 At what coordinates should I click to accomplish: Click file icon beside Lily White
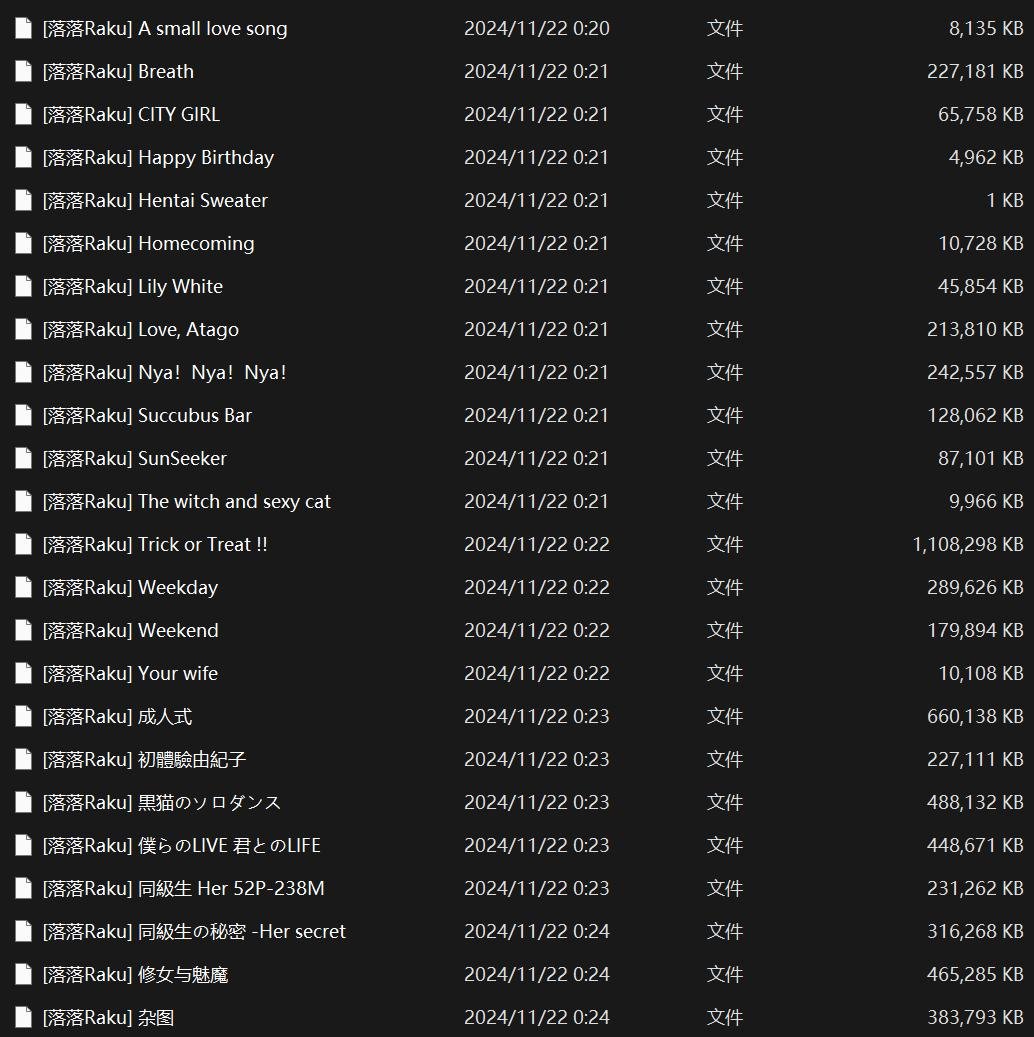[23, 286]
